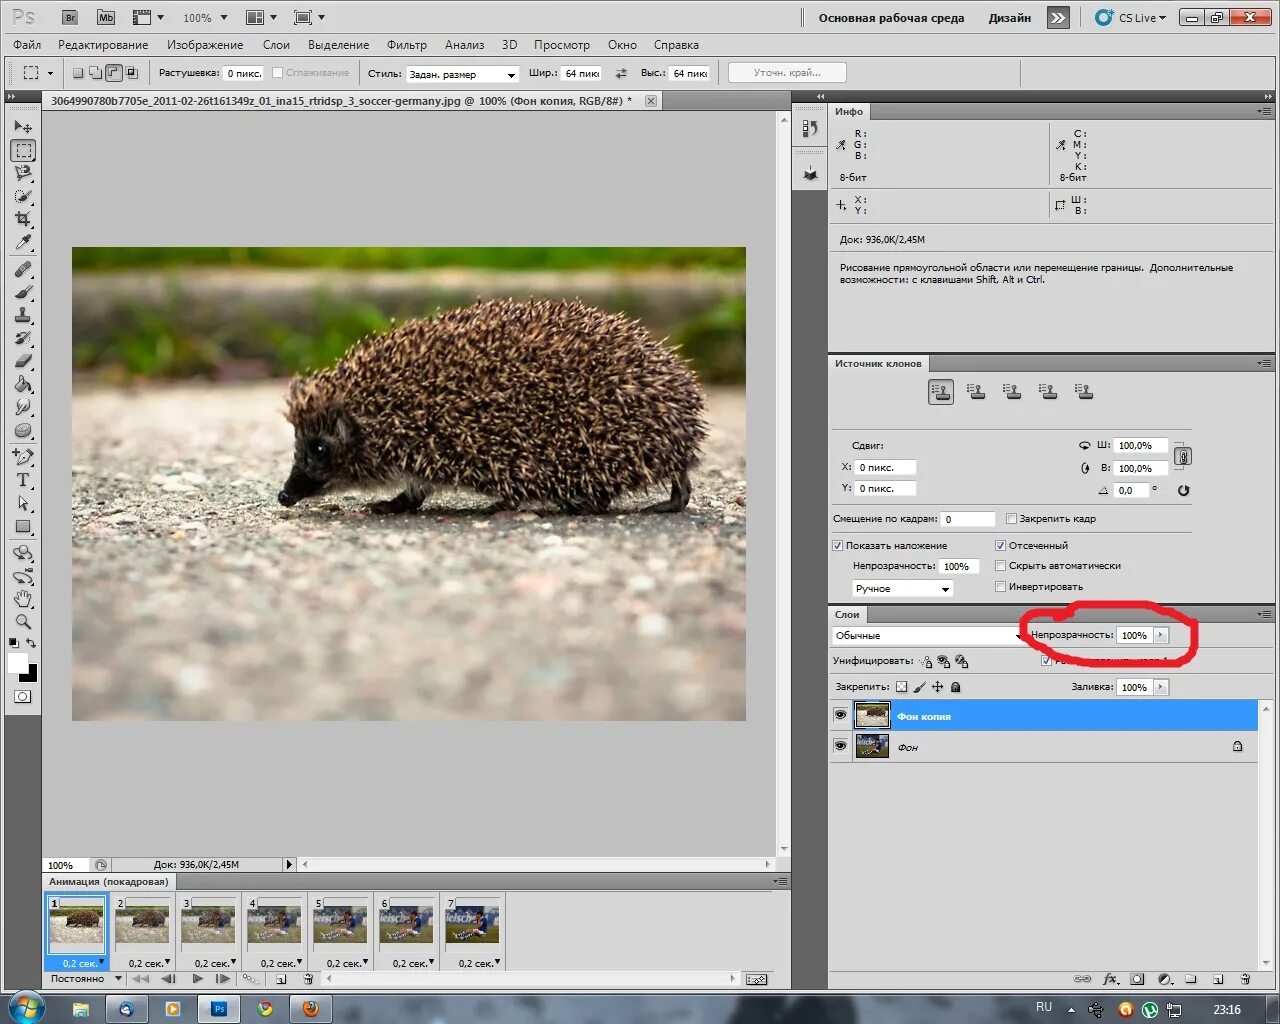Open the Изображение menu

[205, 45]
